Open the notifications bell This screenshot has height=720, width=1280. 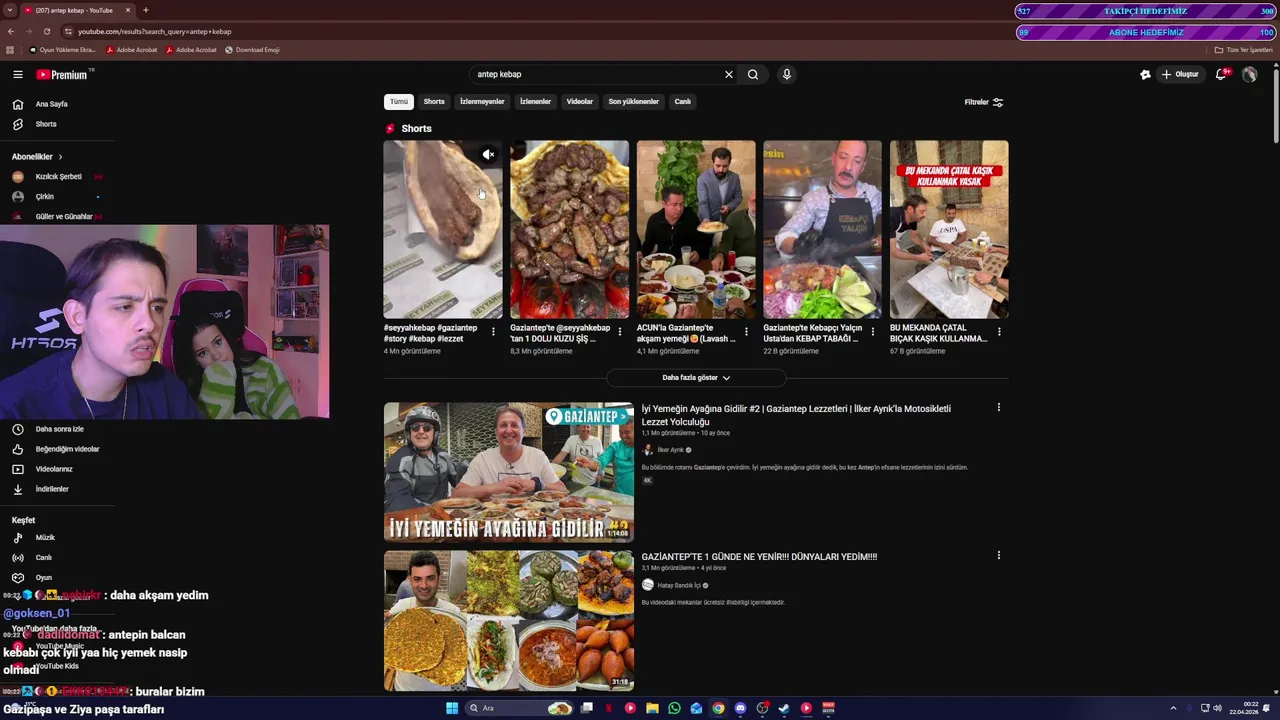[1221, 74]
